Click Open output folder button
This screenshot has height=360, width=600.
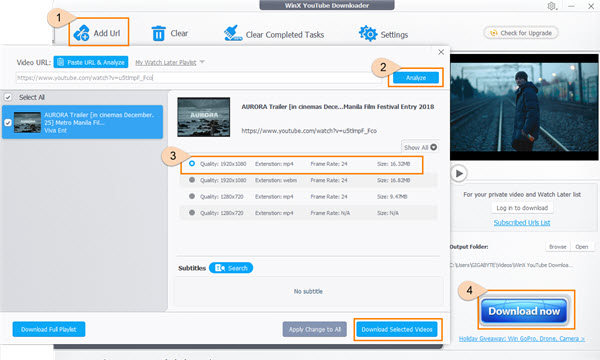[x=582, y=247]
